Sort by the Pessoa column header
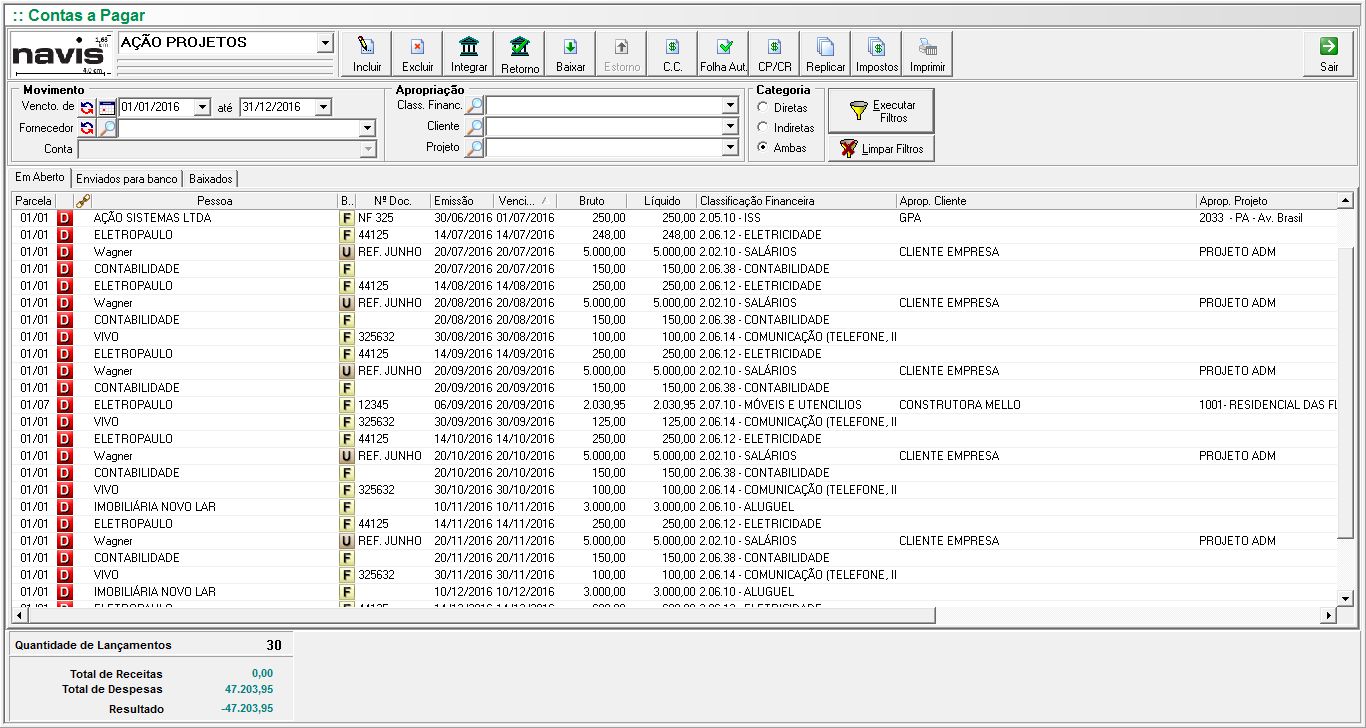 tap(215, 201)
